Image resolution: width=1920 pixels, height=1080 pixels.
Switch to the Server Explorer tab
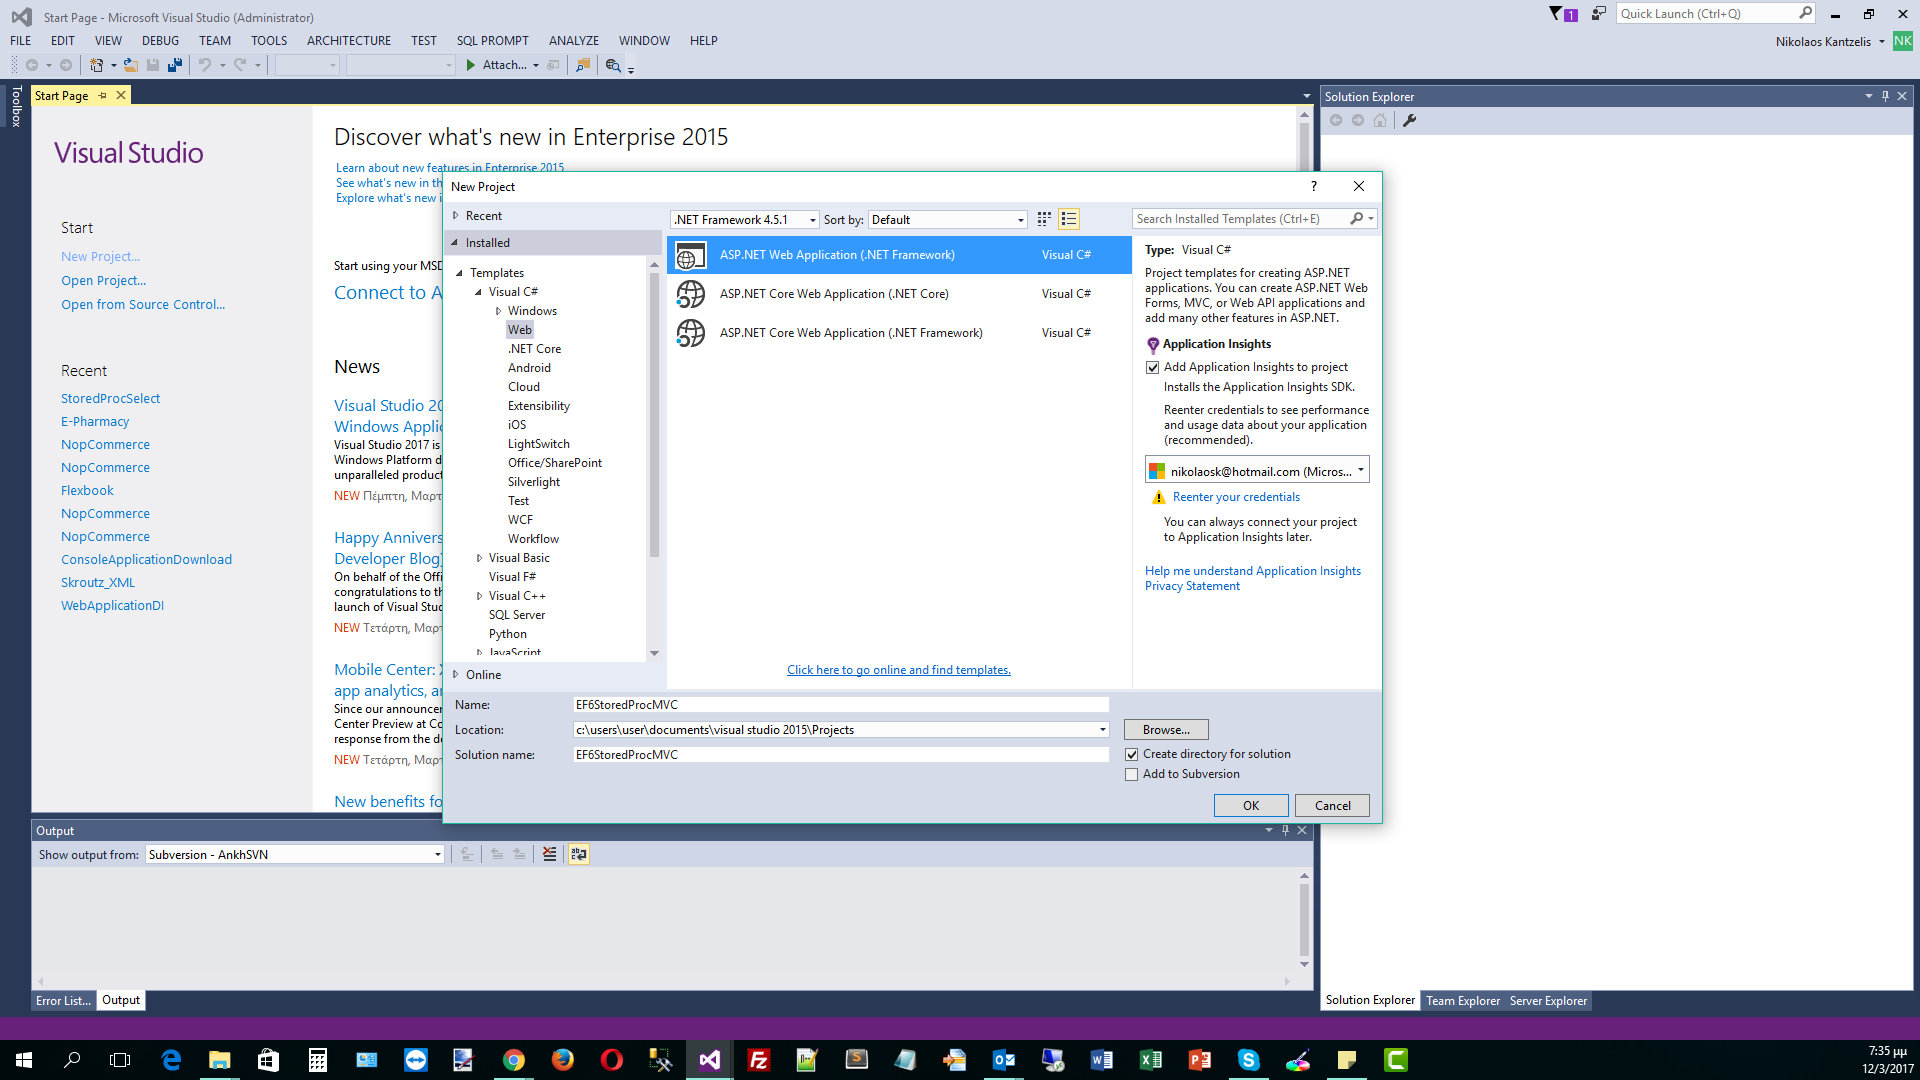[x=1548, y=1001]
